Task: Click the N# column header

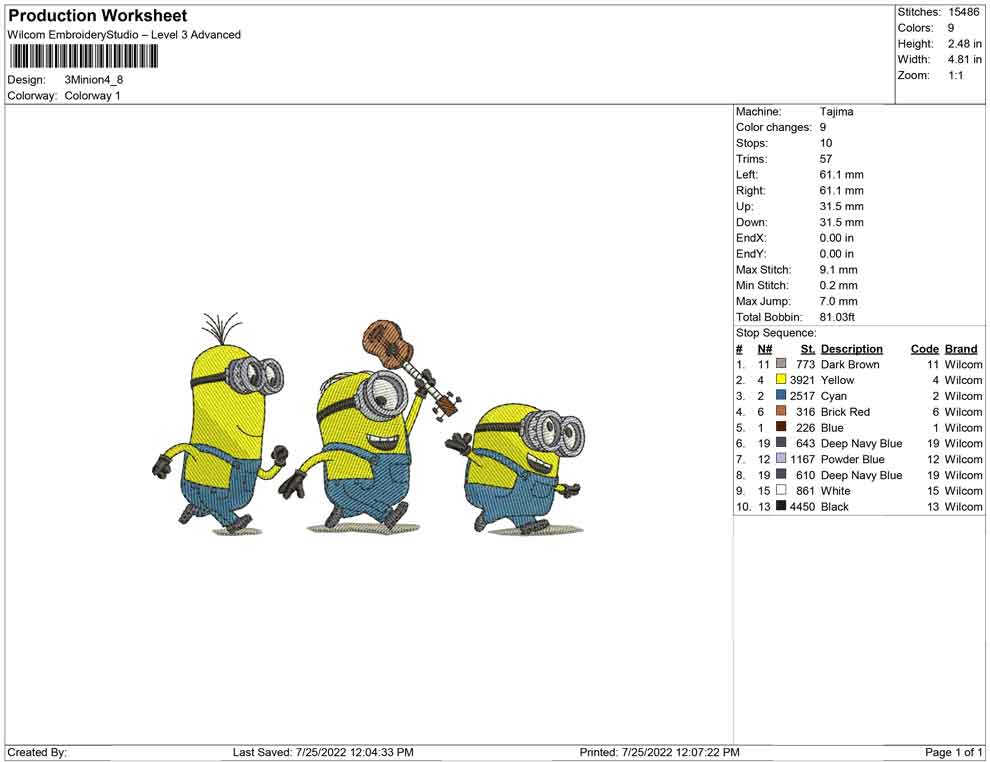Action: tap(765, 349)
